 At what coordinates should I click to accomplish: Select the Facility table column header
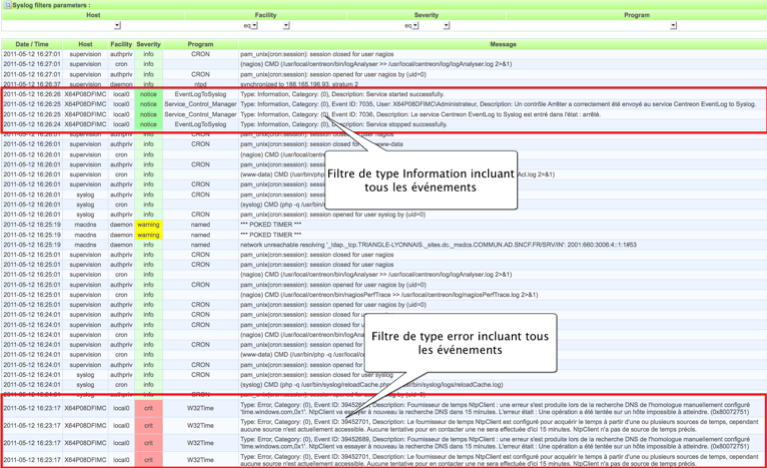(121, 45)
